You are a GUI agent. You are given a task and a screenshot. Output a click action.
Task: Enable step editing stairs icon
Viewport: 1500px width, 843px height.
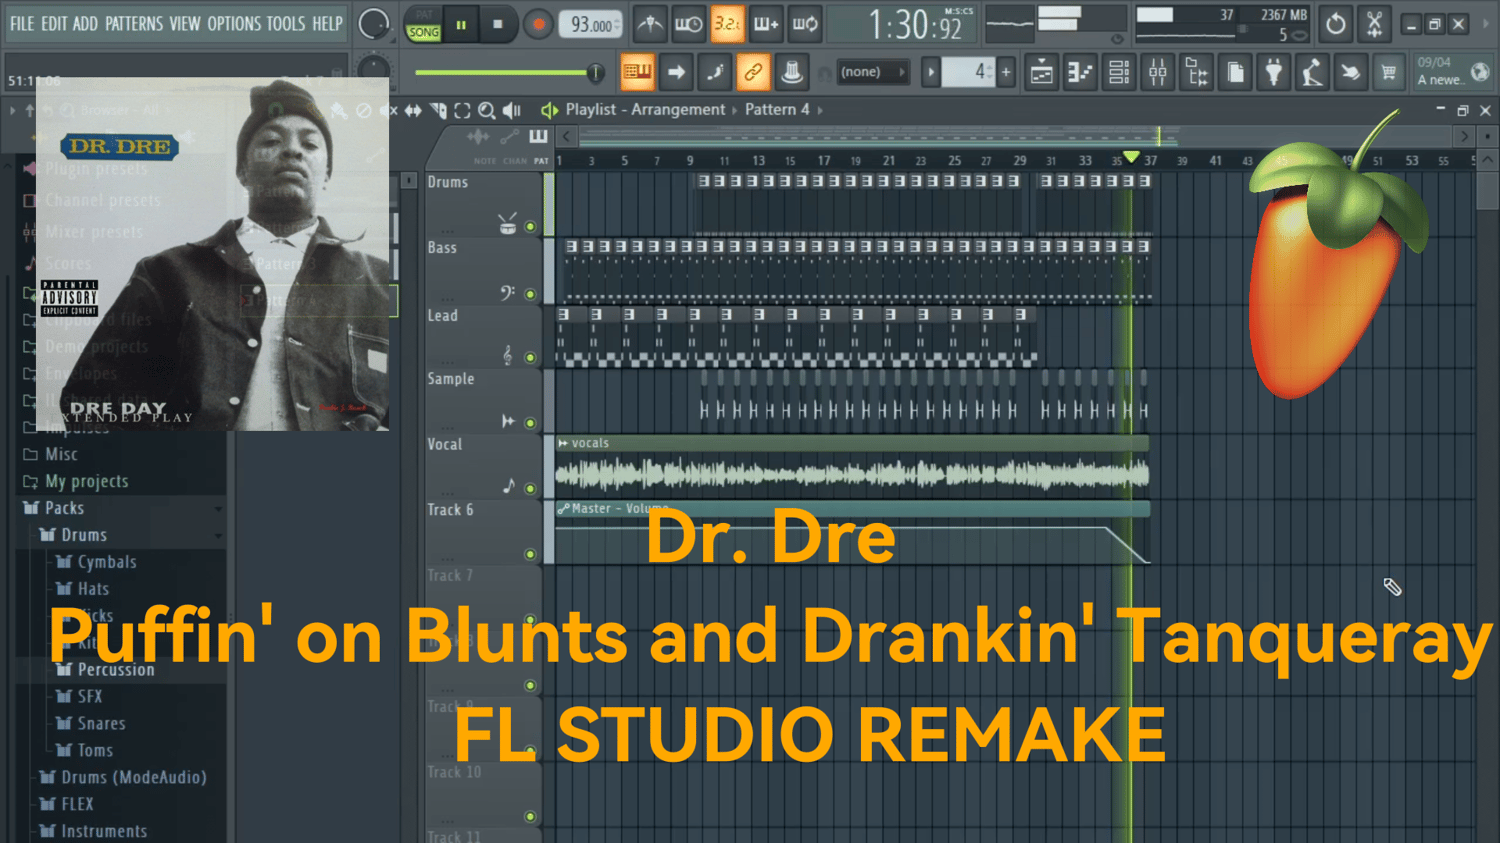[x=715, y=72]
